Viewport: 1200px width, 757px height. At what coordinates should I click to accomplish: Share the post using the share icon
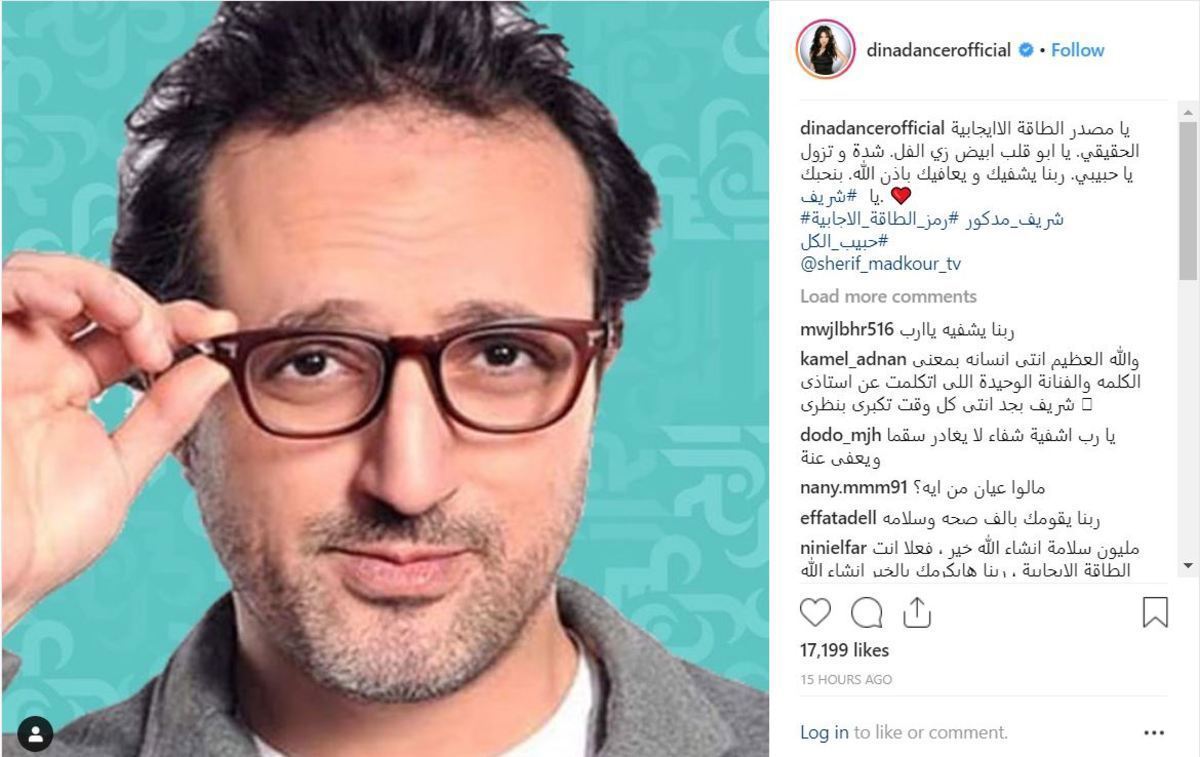[917, 612]
